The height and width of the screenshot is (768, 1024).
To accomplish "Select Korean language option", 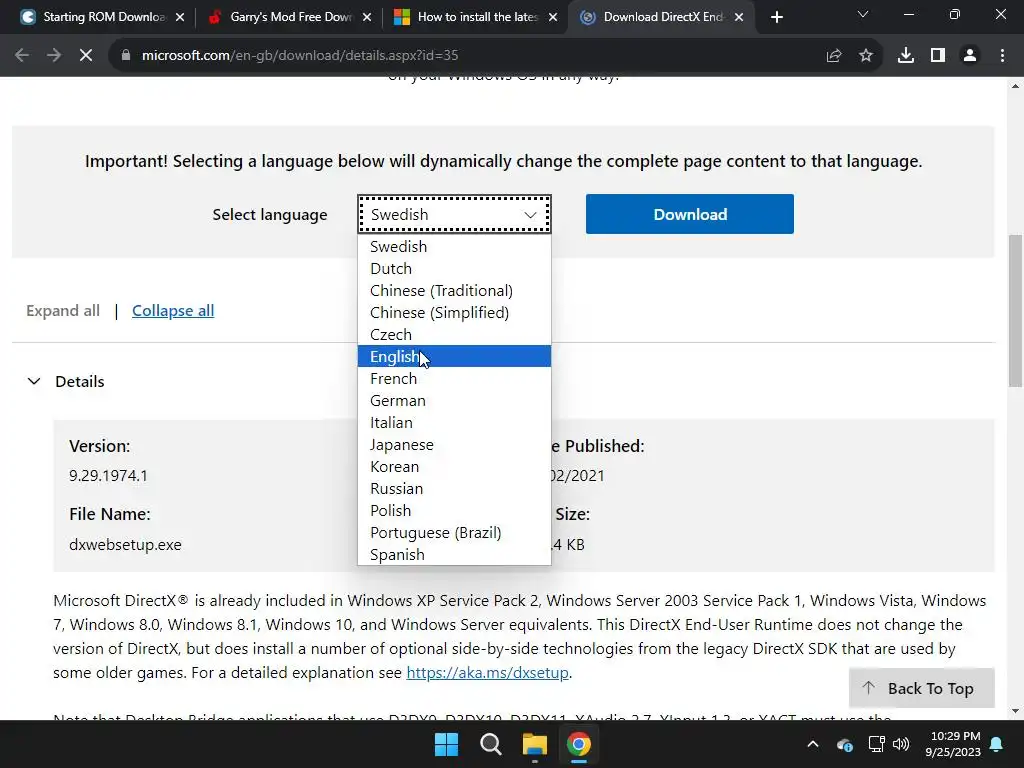I will [454, 466].
